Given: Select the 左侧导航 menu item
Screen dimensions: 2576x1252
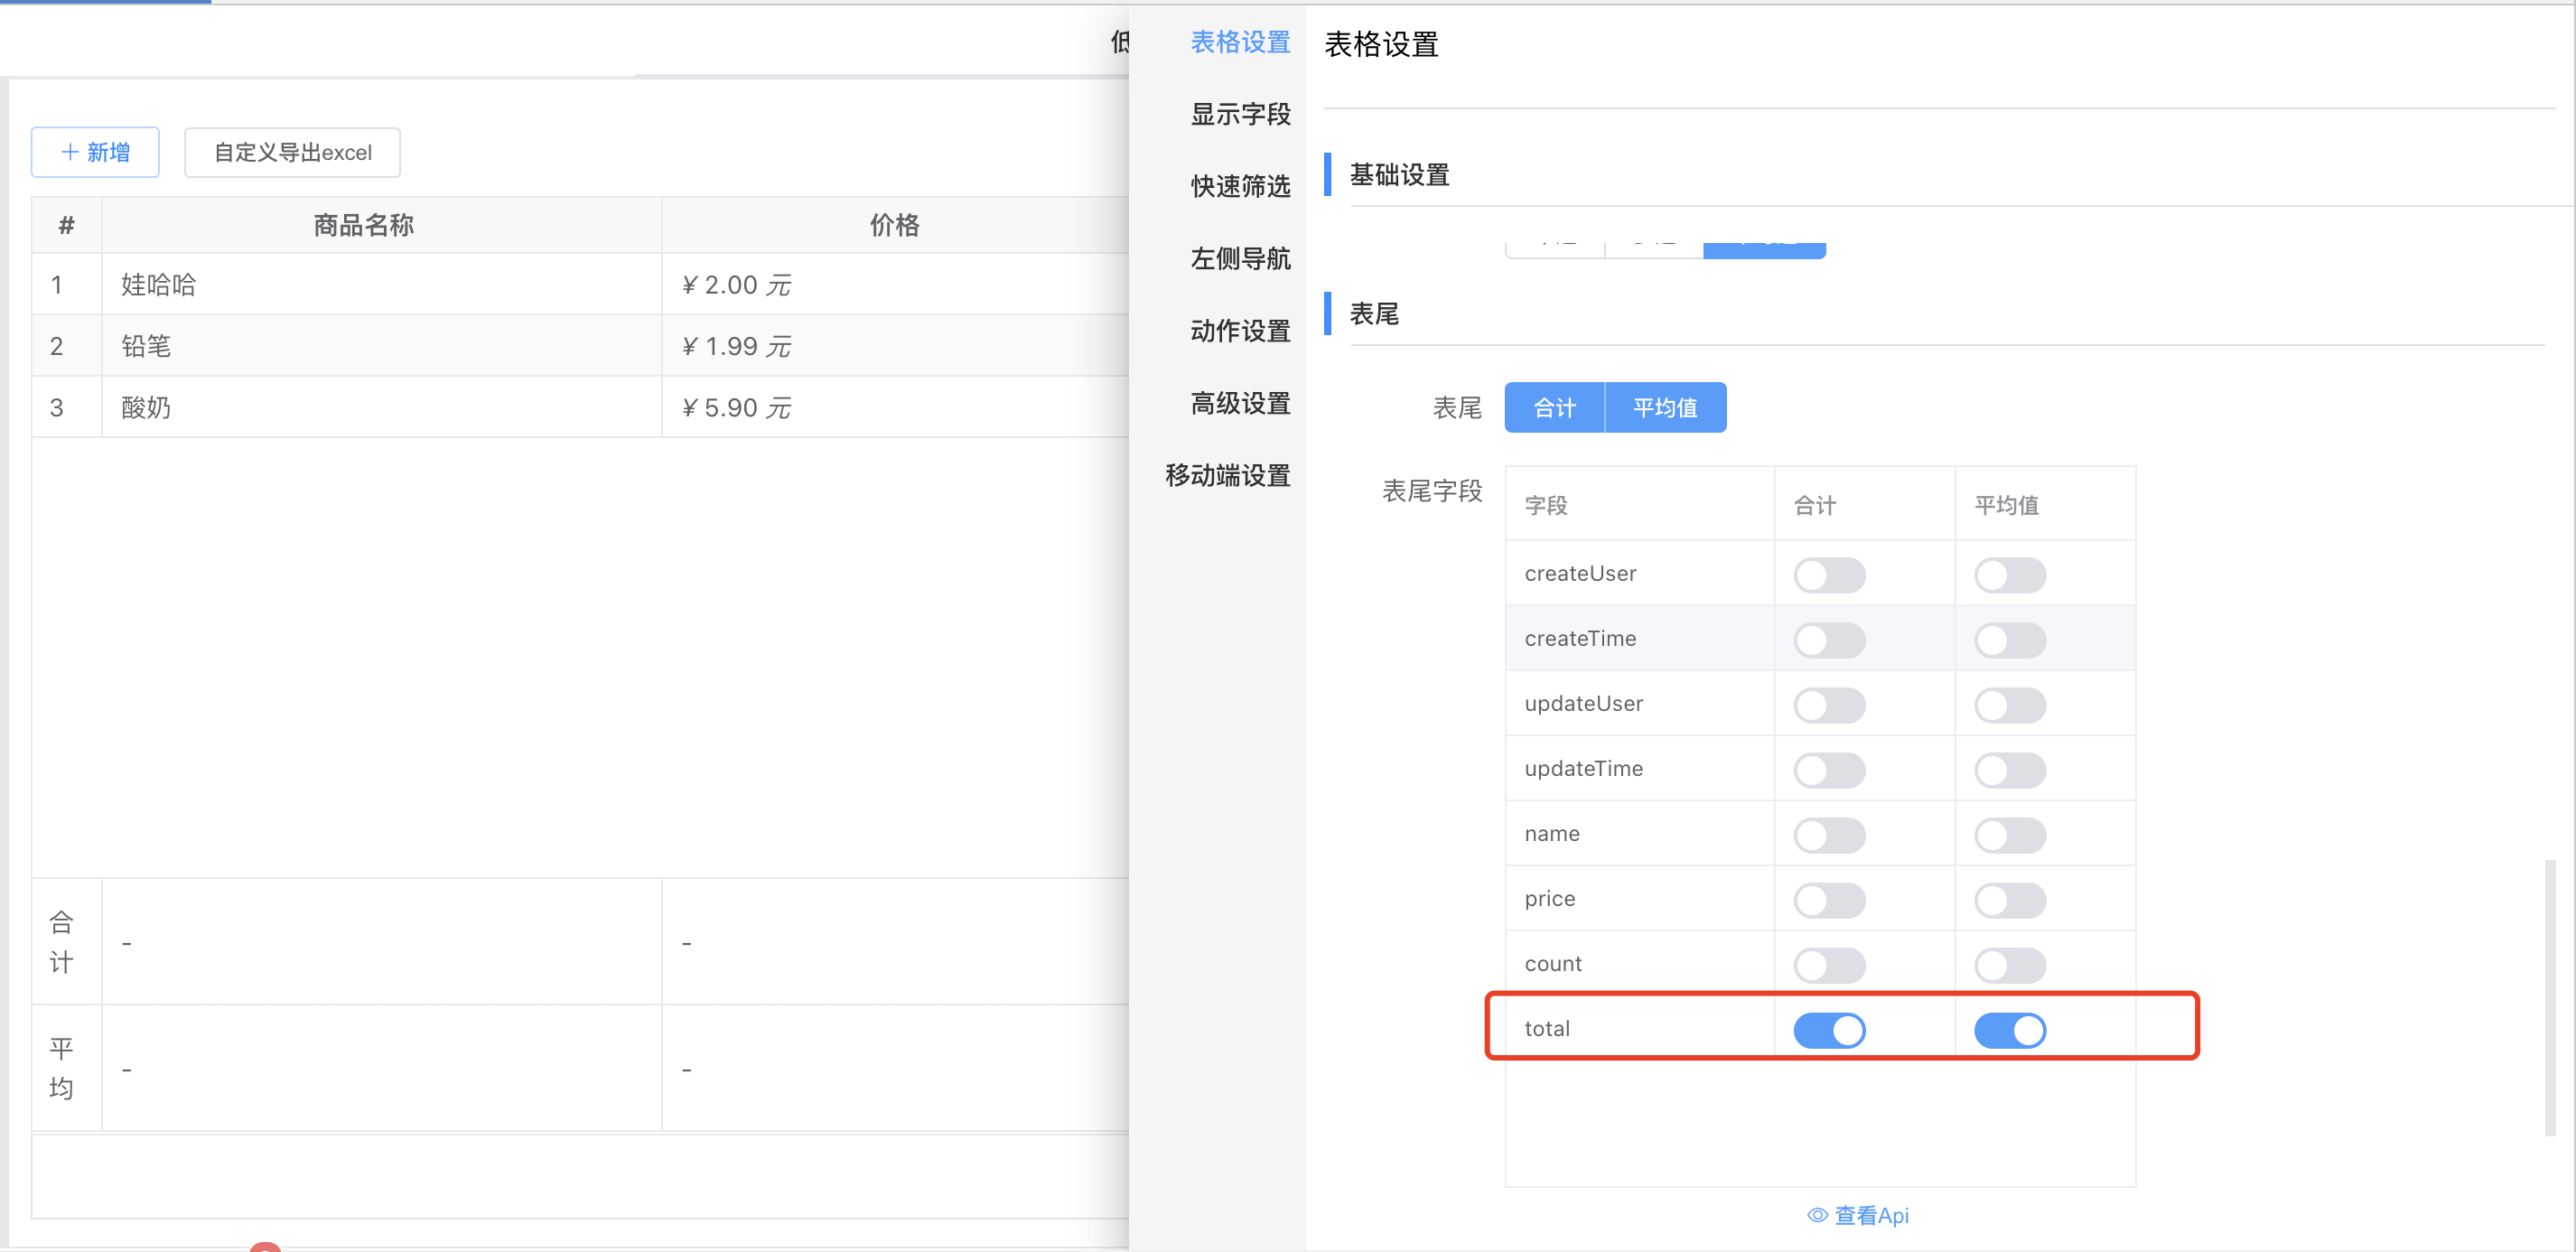Looking at the screenshot, I should point(1239,258).
